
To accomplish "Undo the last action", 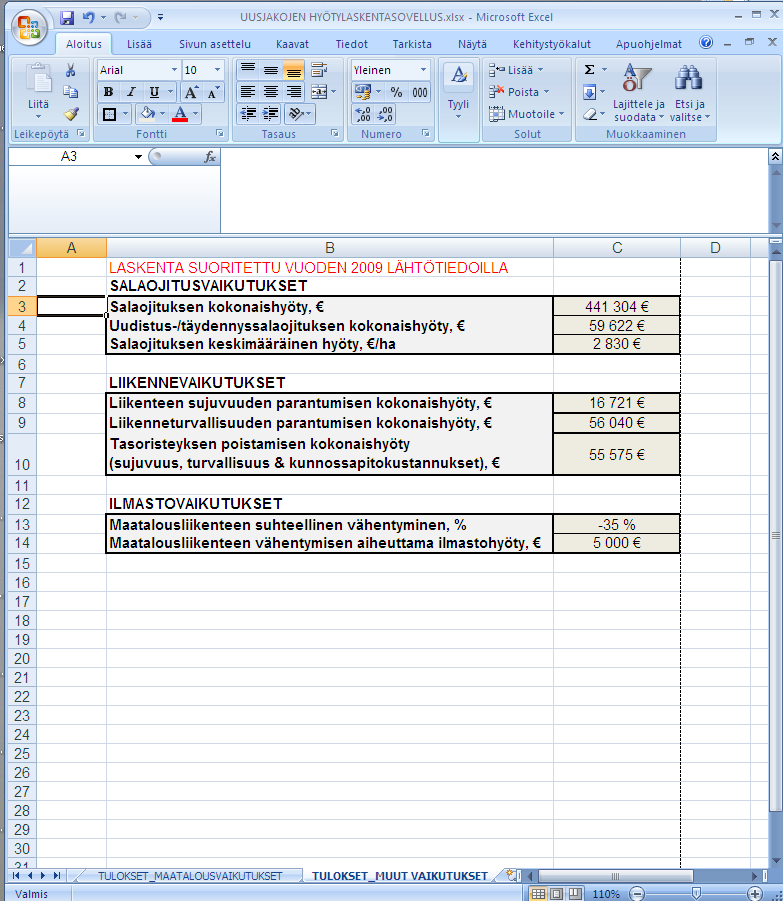I will (x=88, y=17).
